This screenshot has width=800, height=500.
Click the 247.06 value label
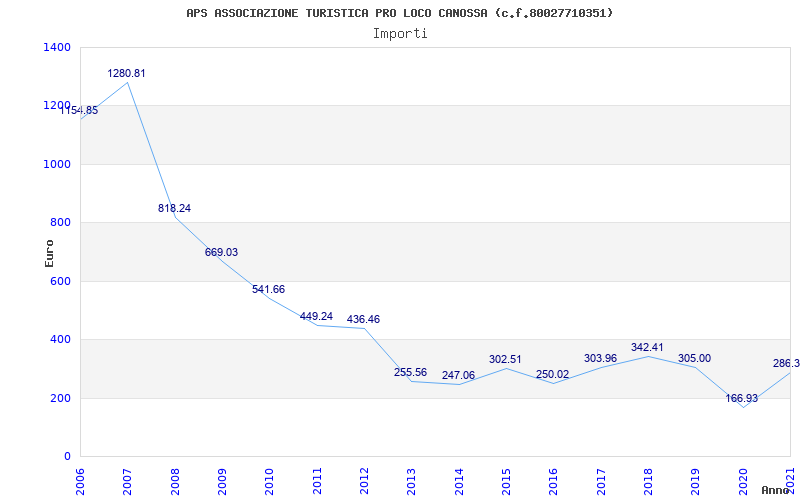[x=458, y=376]
